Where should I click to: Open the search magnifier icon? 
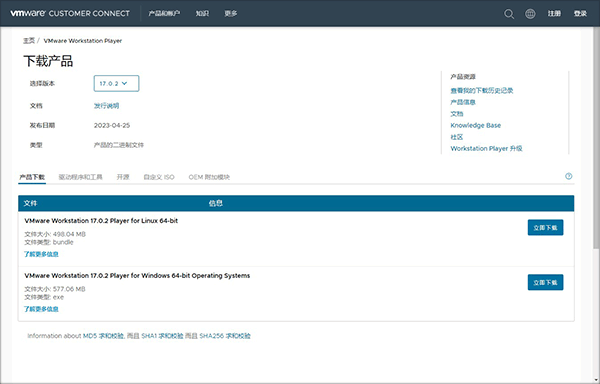[509, 14]
